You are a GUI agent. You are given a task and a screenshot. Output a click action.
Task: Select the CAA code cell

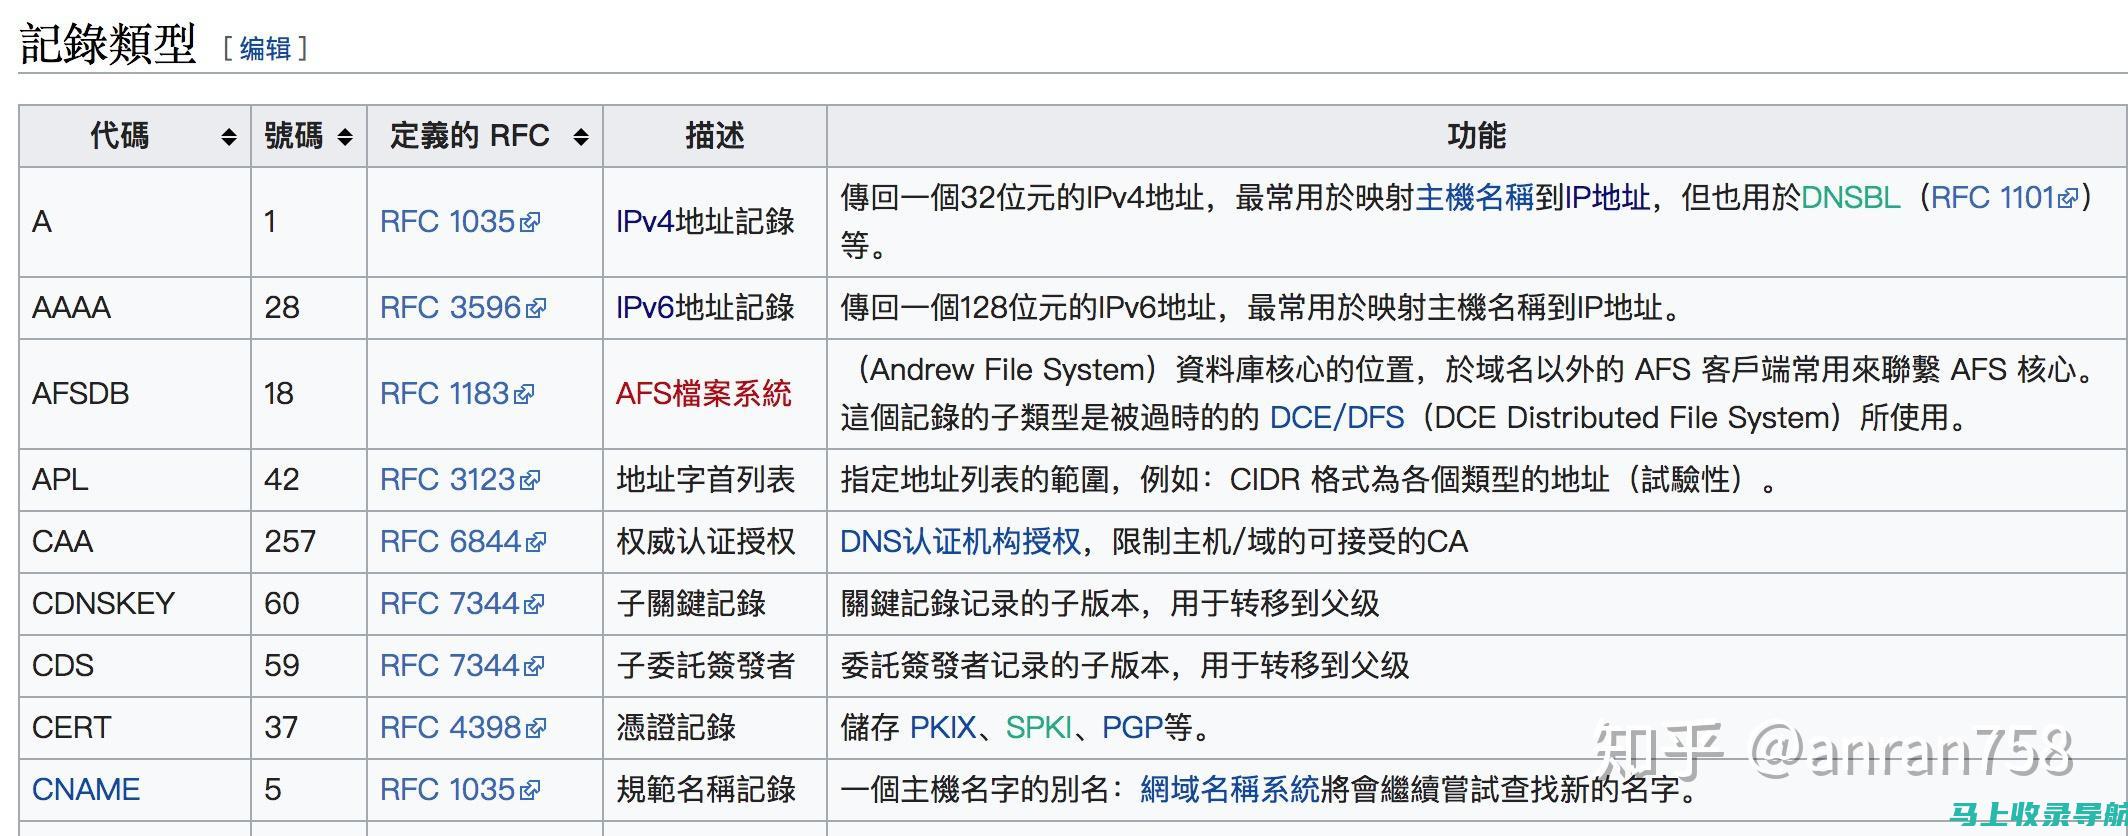pos(135,541)
